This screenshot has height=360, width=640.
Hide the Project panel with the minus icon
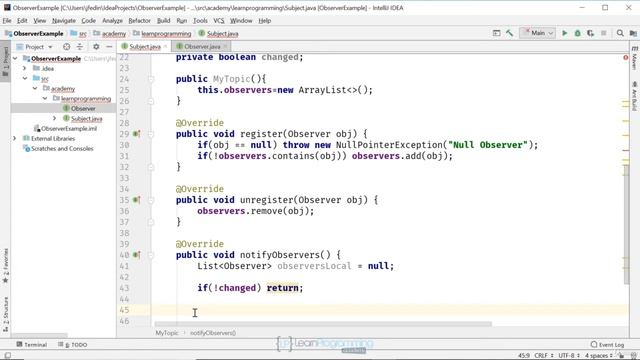tap(109, 47)
